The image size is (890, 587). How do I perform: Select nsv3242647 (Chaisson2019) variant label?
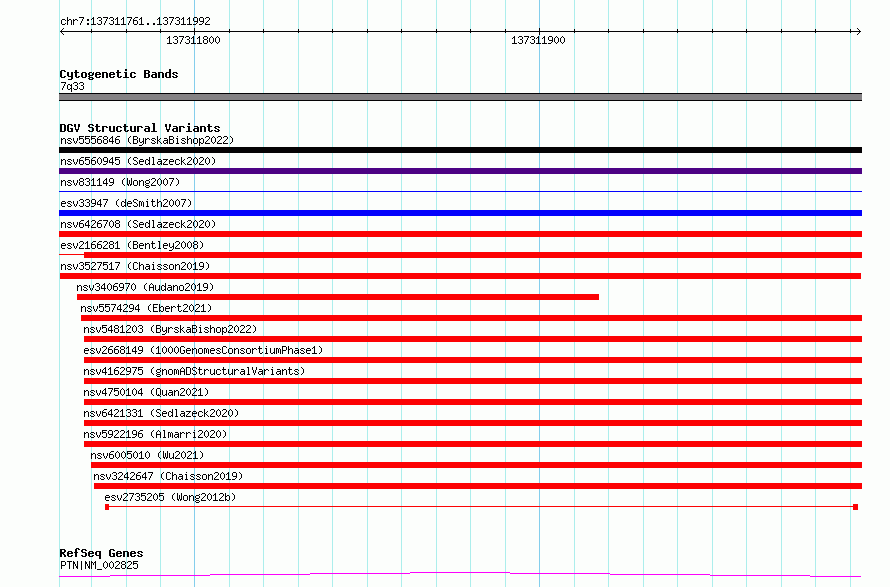point(168,476)
